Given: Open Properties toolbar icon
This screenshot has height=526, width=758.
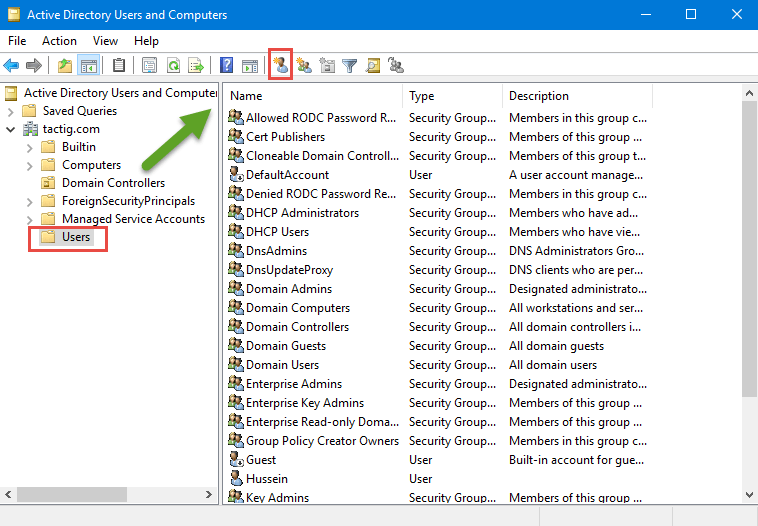Looking at the screenshot, I should pos(149,65).
